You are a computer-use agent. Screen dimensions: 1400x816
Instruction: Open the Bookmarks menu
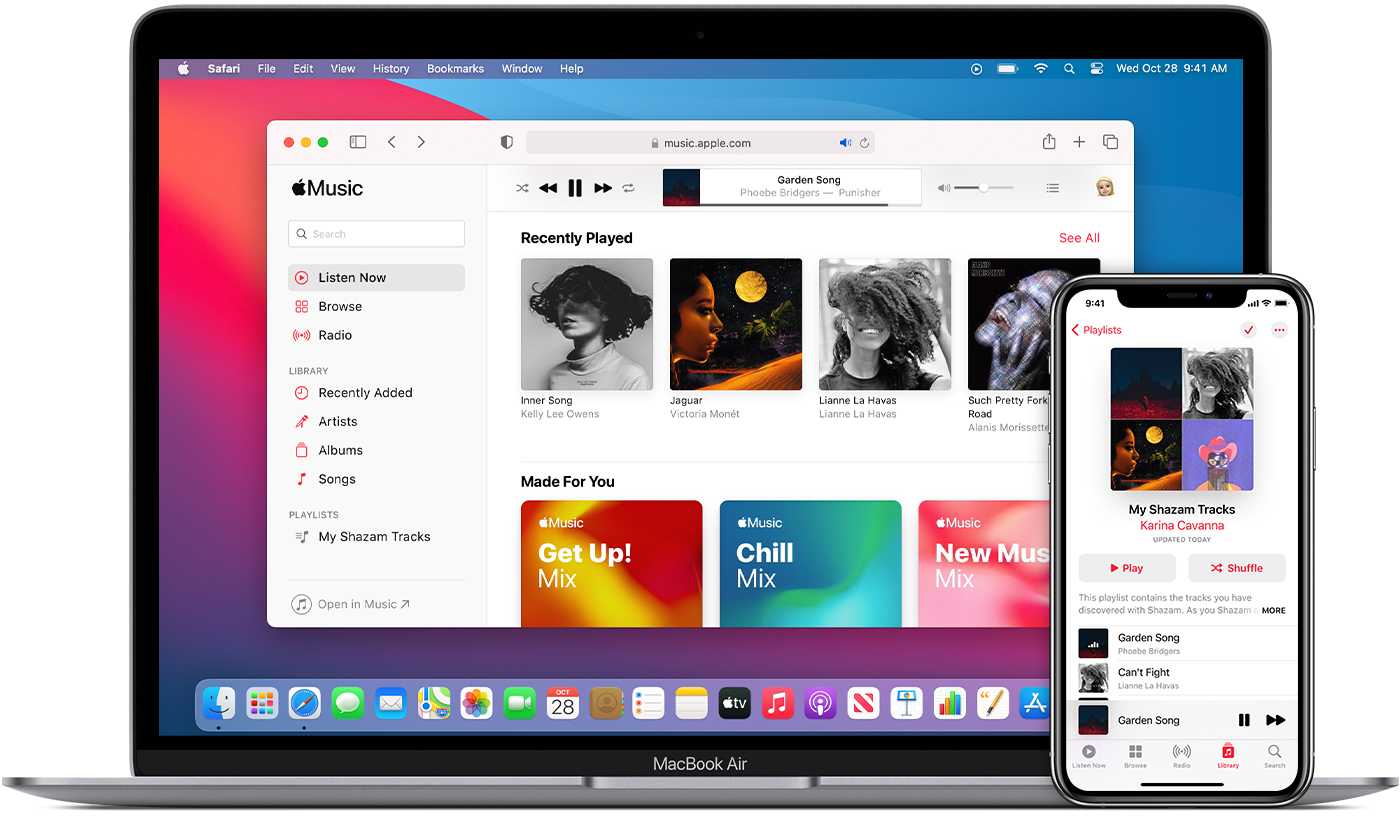(455, 68)
